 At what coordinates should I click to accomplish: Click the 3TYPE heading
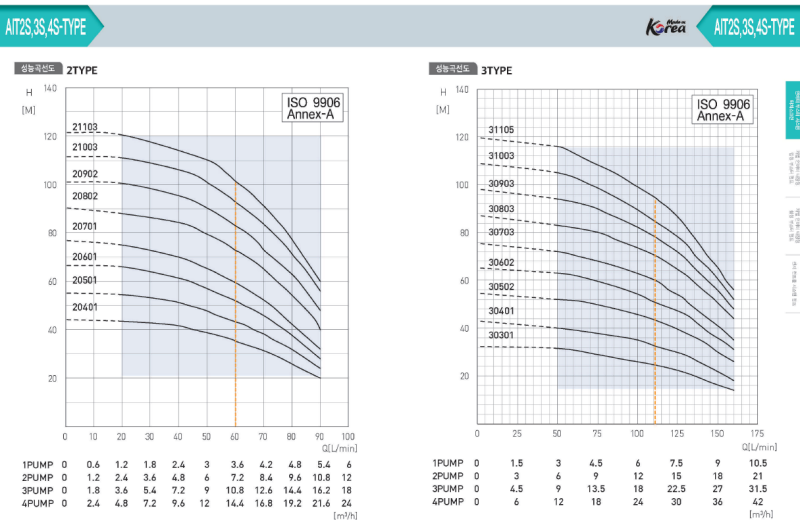coord(496,70)
